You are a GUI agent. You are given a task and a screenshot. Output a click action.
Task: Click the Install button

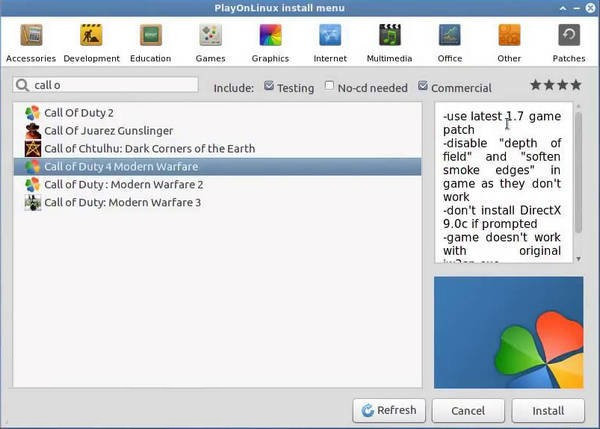[x=548, y=410]
